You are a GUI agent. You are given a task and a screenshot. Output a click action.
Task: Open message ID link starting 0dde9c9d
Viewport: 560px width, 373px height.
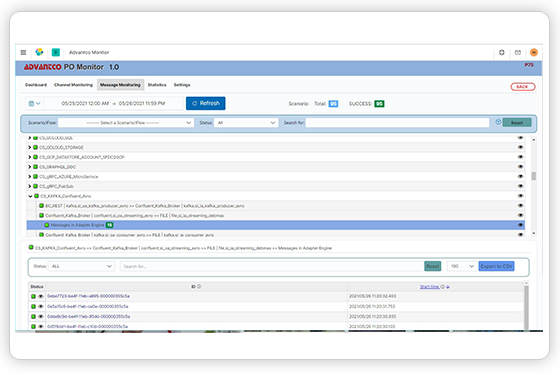tap(89, 316)
